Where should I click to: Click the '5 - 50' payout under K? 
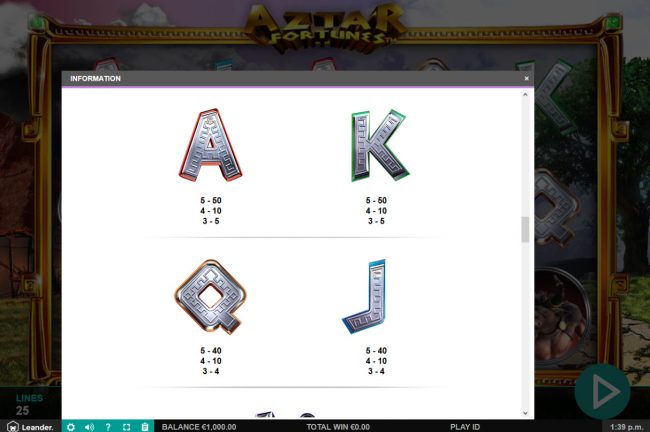376,200
